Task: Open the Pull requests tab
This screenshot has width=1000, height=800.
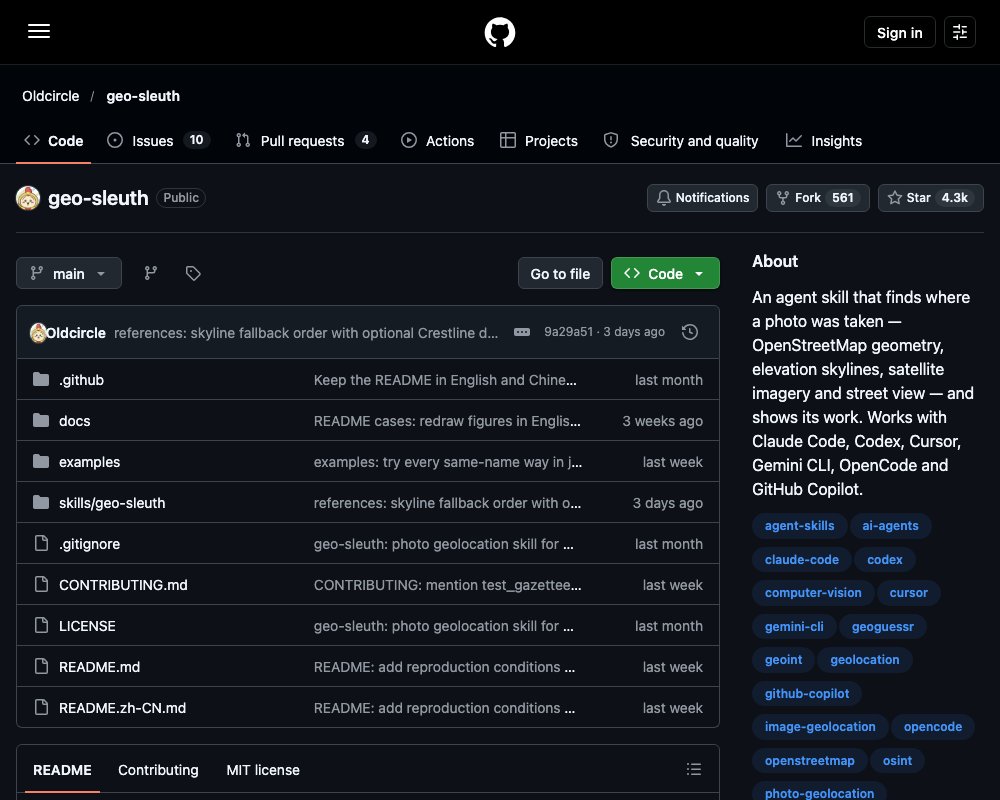Action: pyautogui.click(x=305, y=140)
